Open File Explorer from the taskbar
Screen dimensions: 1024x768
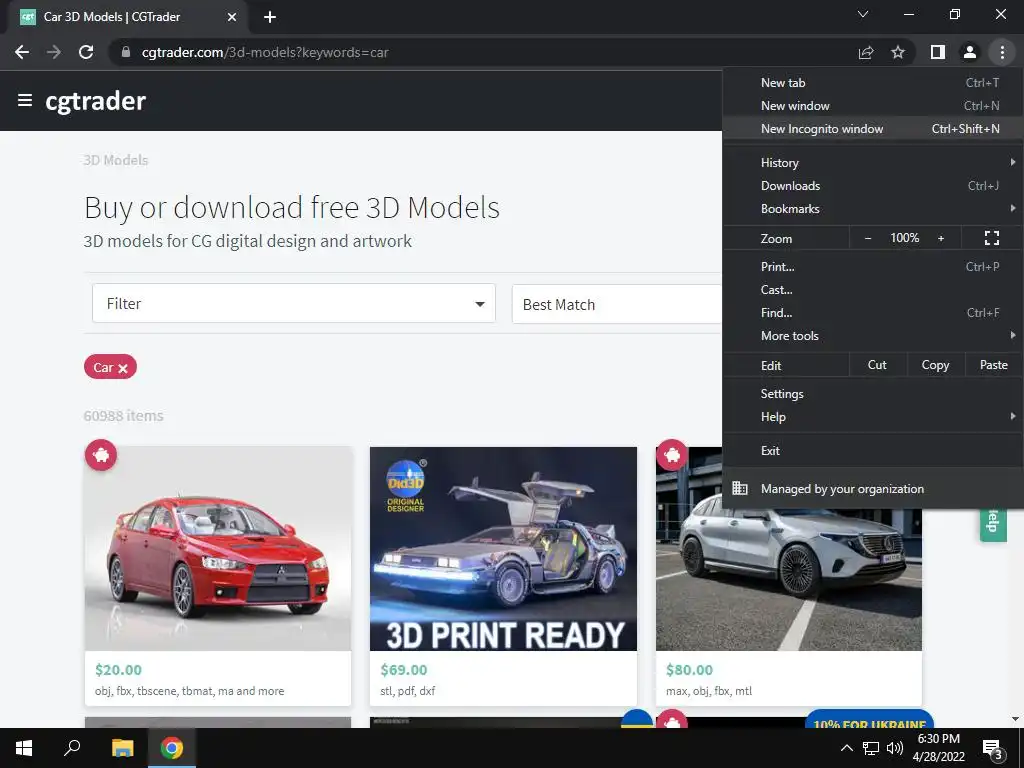point(122,748)
